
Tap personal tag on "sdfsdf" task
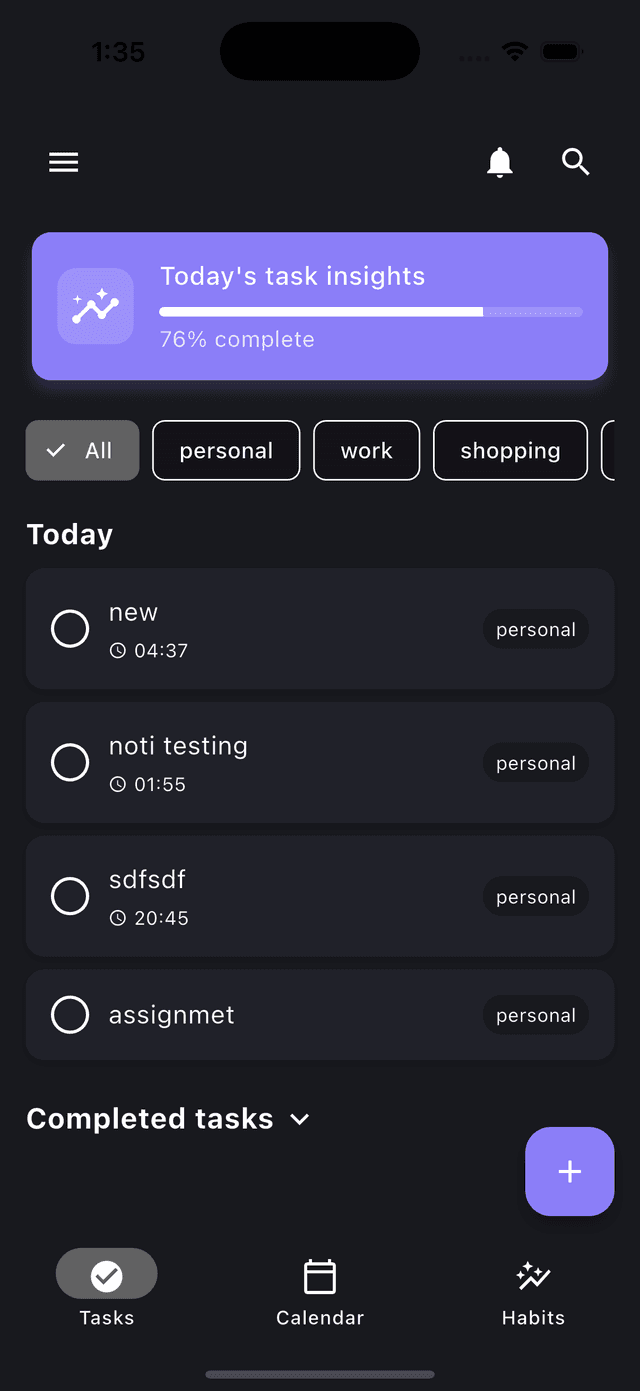[536, 897]
